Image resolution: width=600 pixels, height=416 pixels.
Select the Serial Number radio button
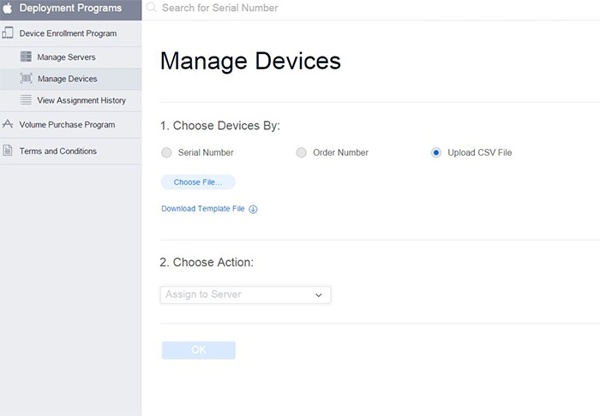pos(166,152)
